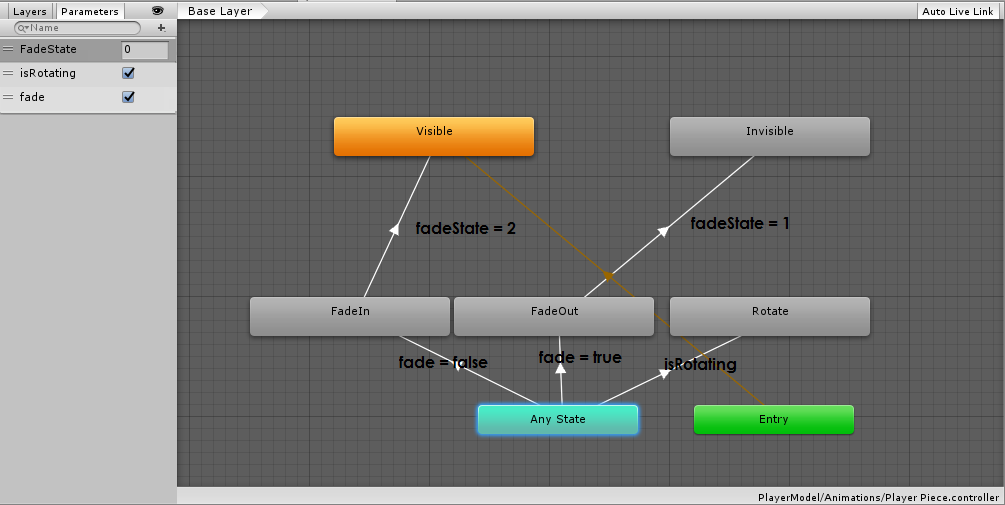Open the search filter magnifier dropdown

point(23,28)
